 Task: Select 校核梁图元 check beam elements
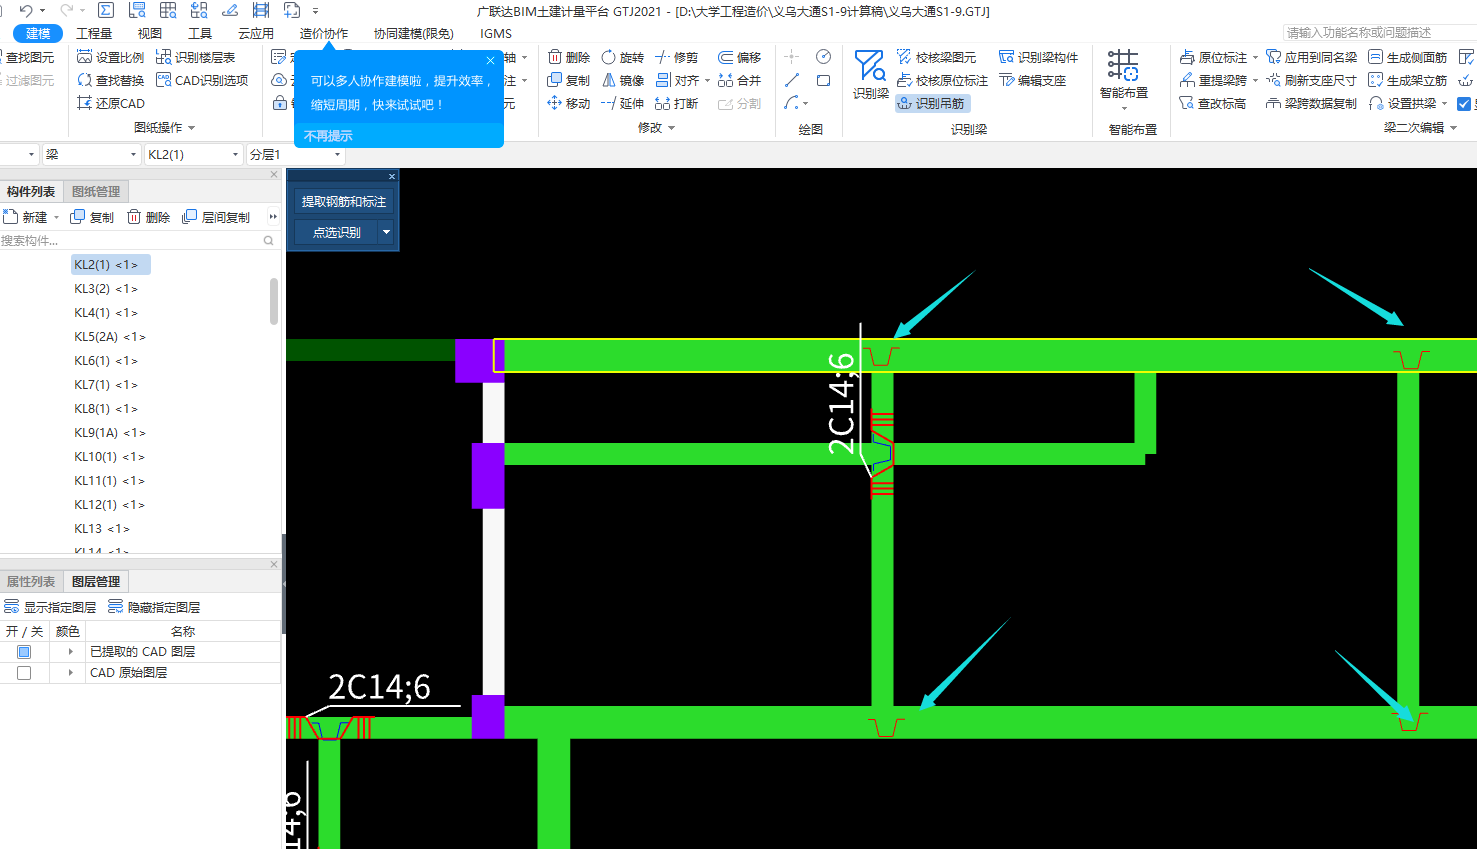[936, 57]
